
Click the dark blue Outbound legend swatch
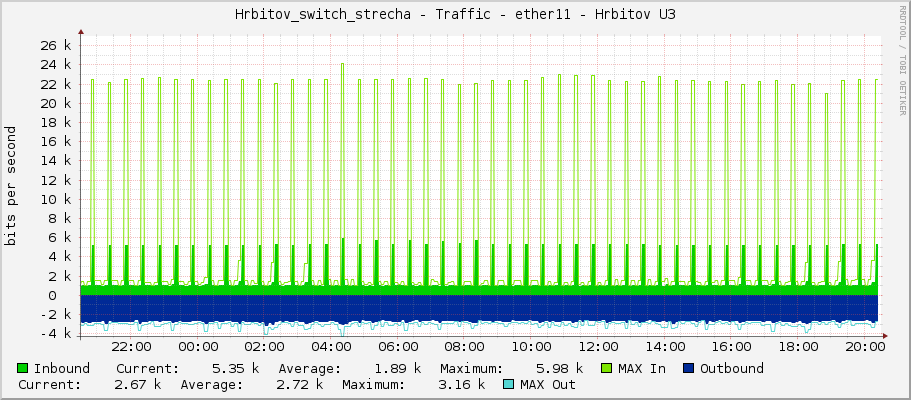(689, 368)
